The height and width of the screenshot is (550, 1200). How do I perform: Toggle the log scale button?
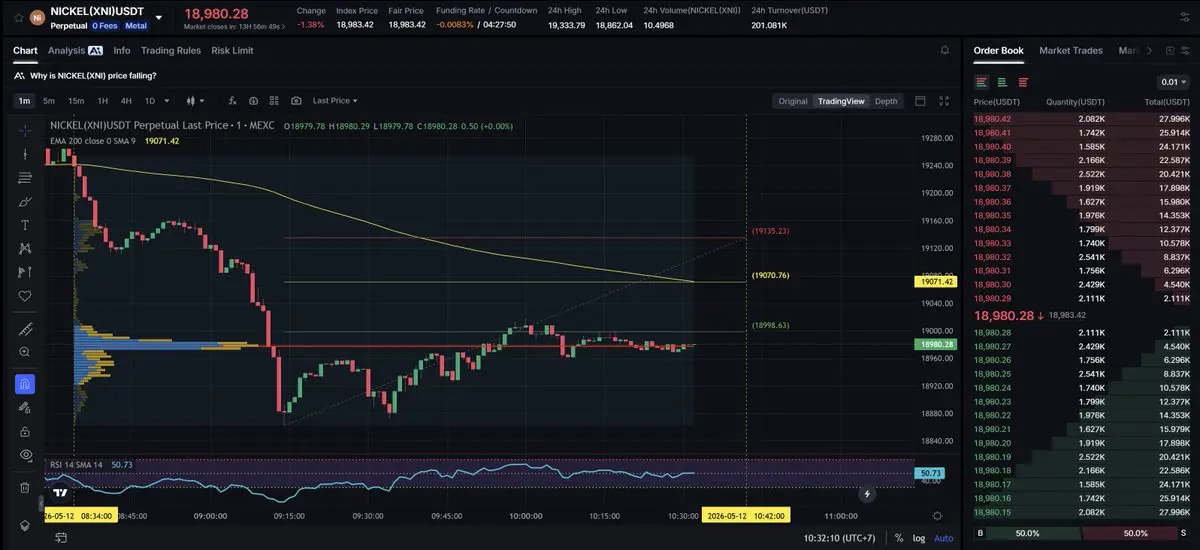[x=919, y=538]
